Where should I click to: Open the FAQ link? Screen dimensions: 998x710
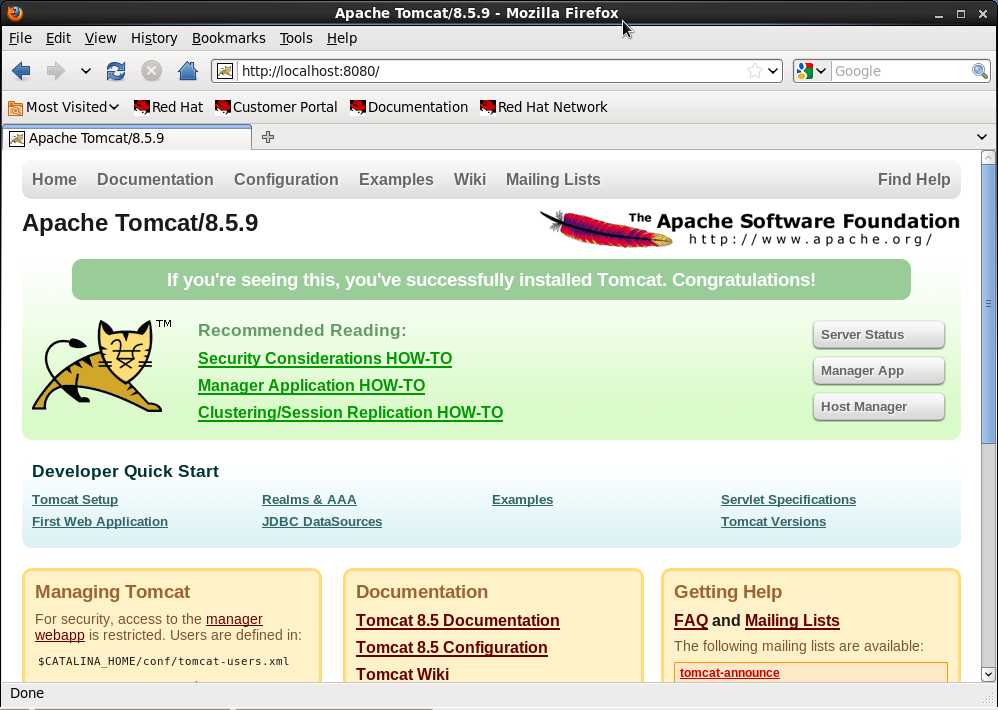pyautogui.click(x=691, y=620)
